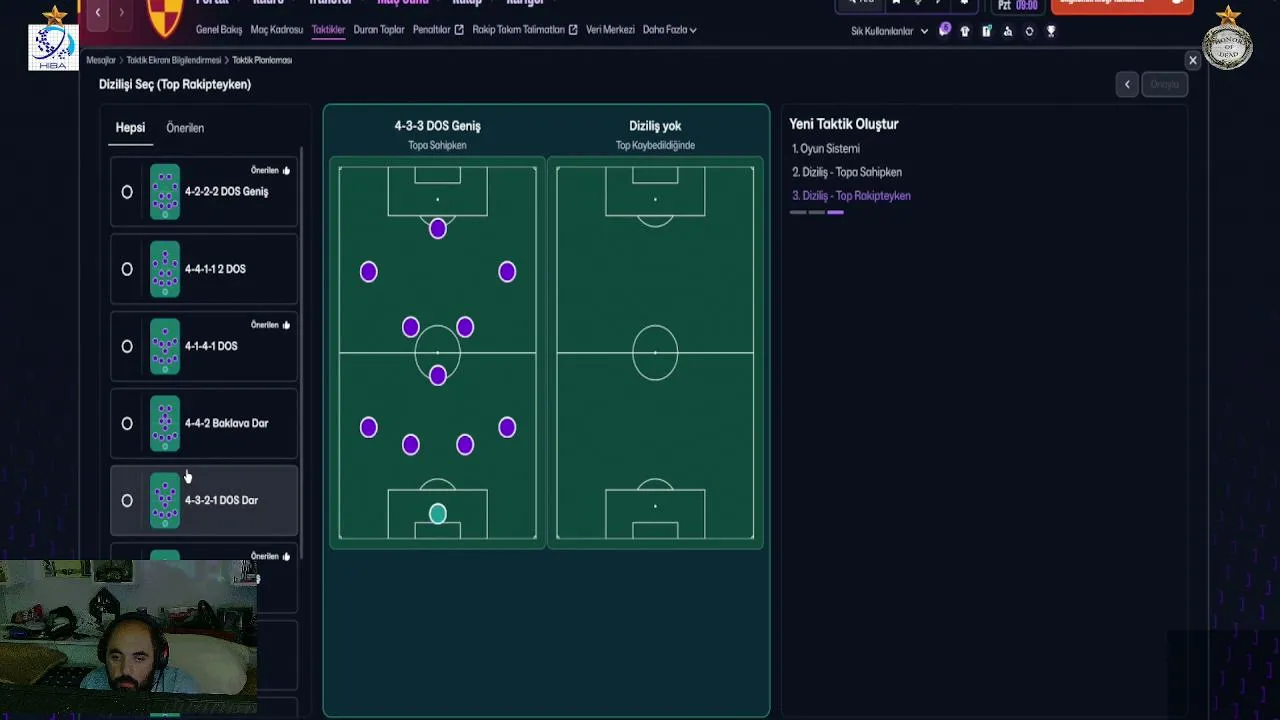This screenshot has height=720, width=1280.
Task: Open the messages icon with notification badge
Action: pyautogui.click(x=945, y=30)
